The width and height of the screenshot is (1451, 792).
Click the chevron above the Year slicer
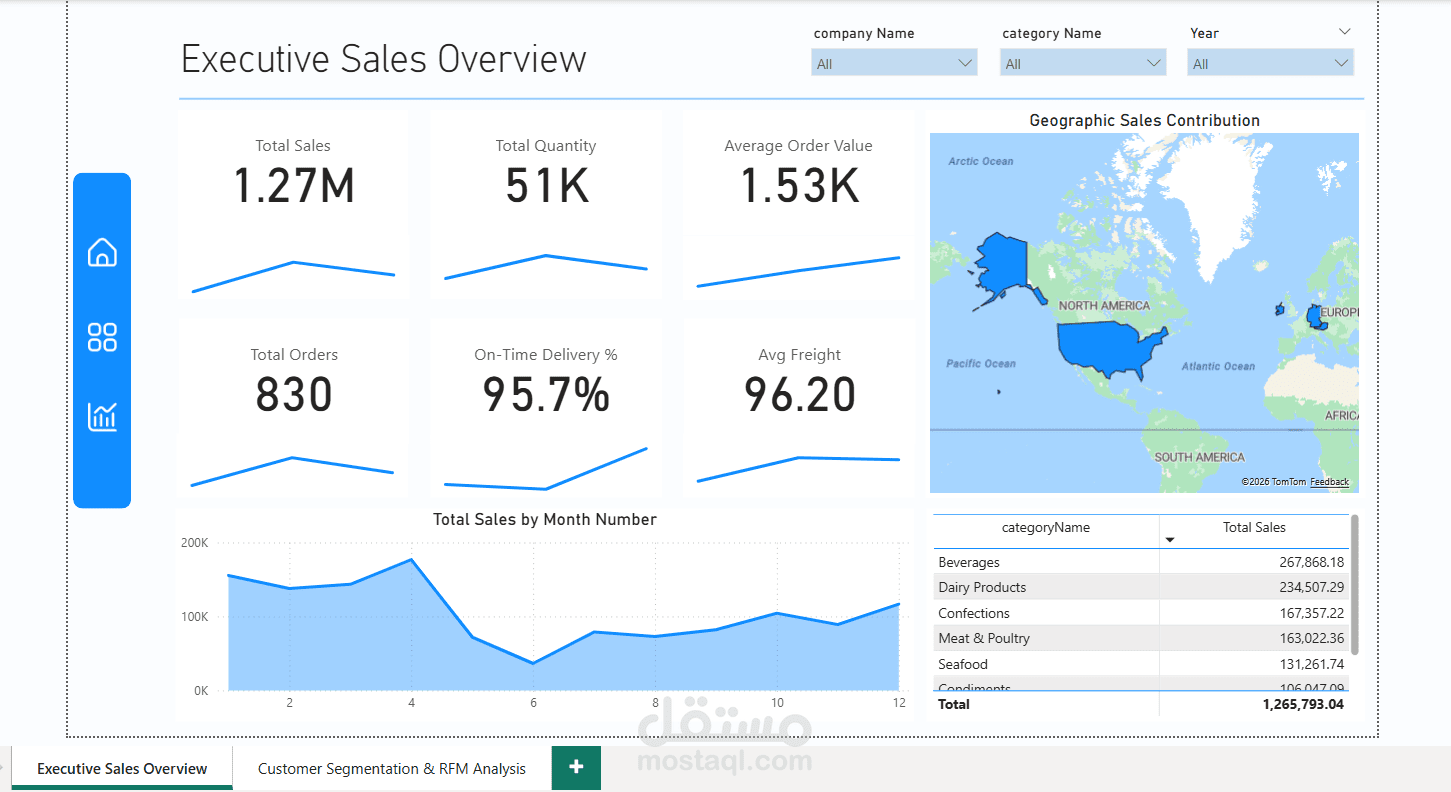point(1344,32)
